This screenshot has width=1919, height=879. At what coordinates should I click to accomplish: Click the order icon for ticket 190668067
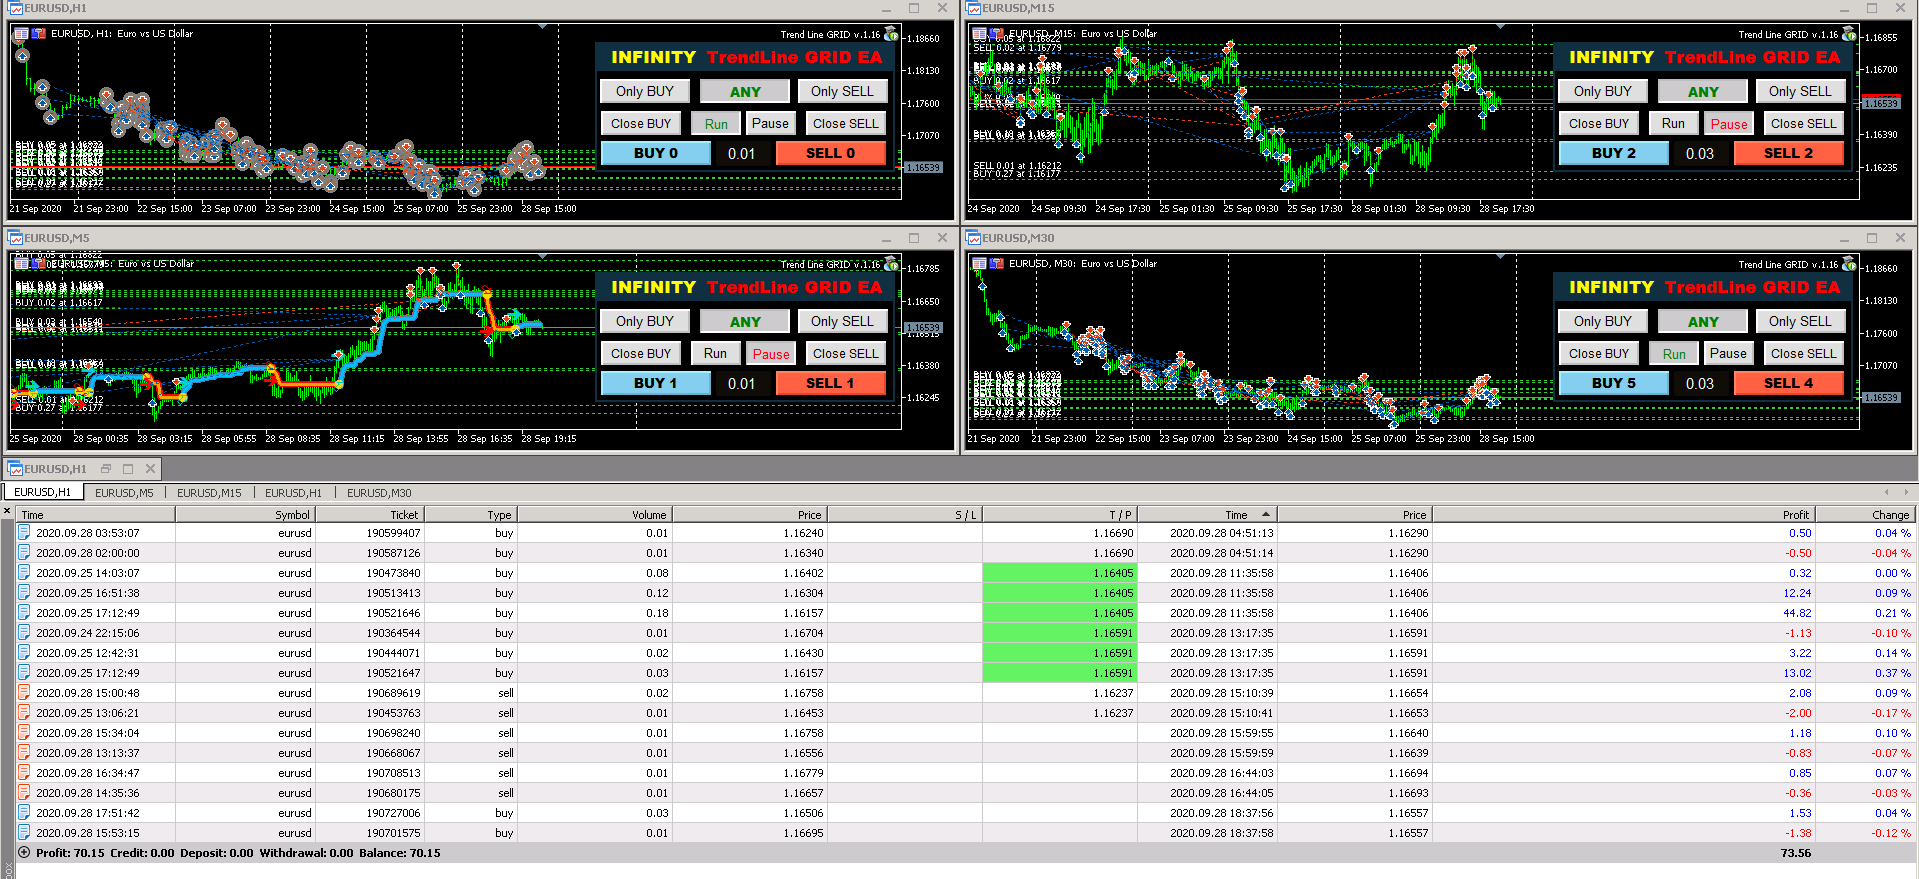24,753
